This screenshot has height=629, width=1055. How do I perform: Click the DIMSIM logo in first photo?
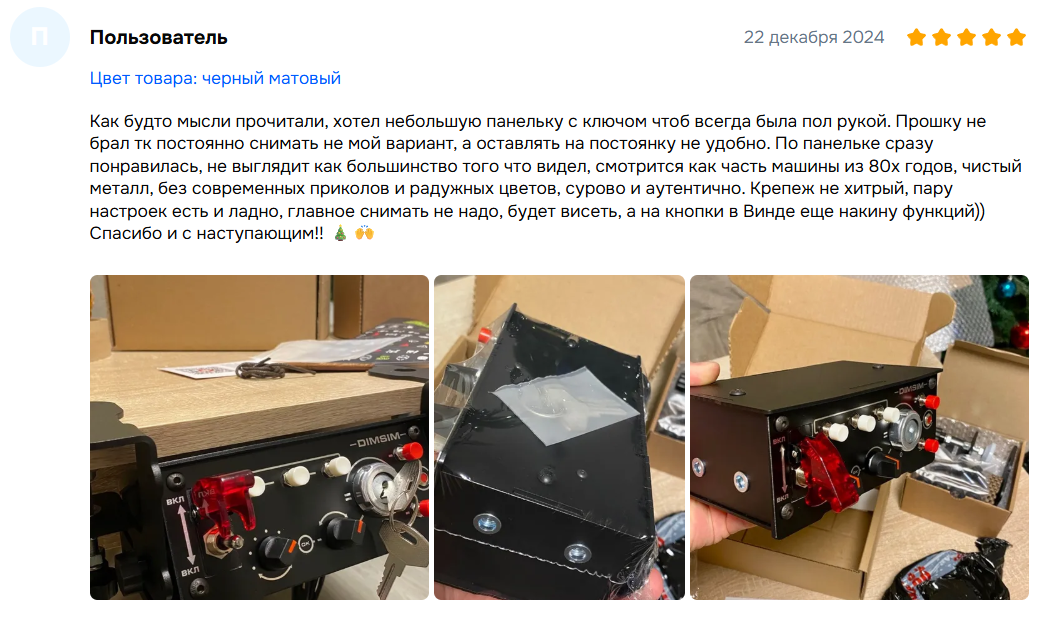tap(378, 441)
